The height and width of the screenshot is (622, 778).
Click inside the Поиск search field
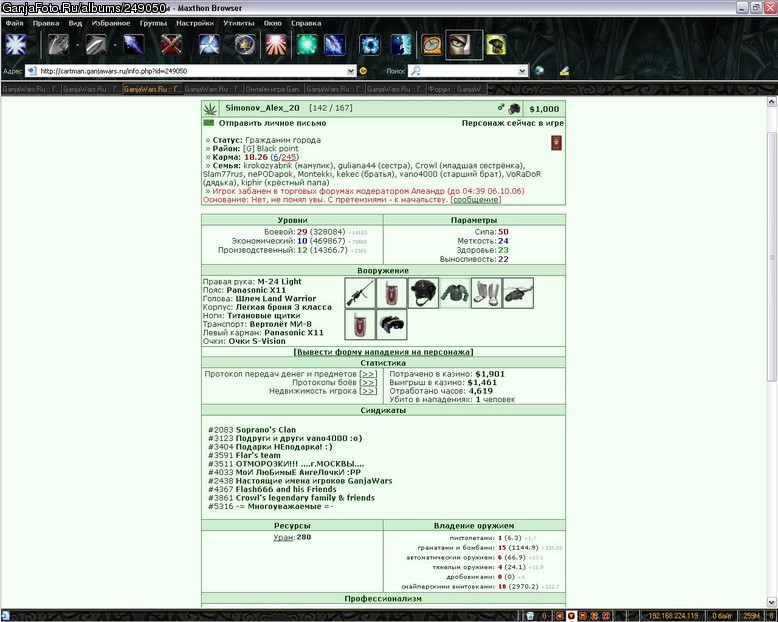coord(469,71)
